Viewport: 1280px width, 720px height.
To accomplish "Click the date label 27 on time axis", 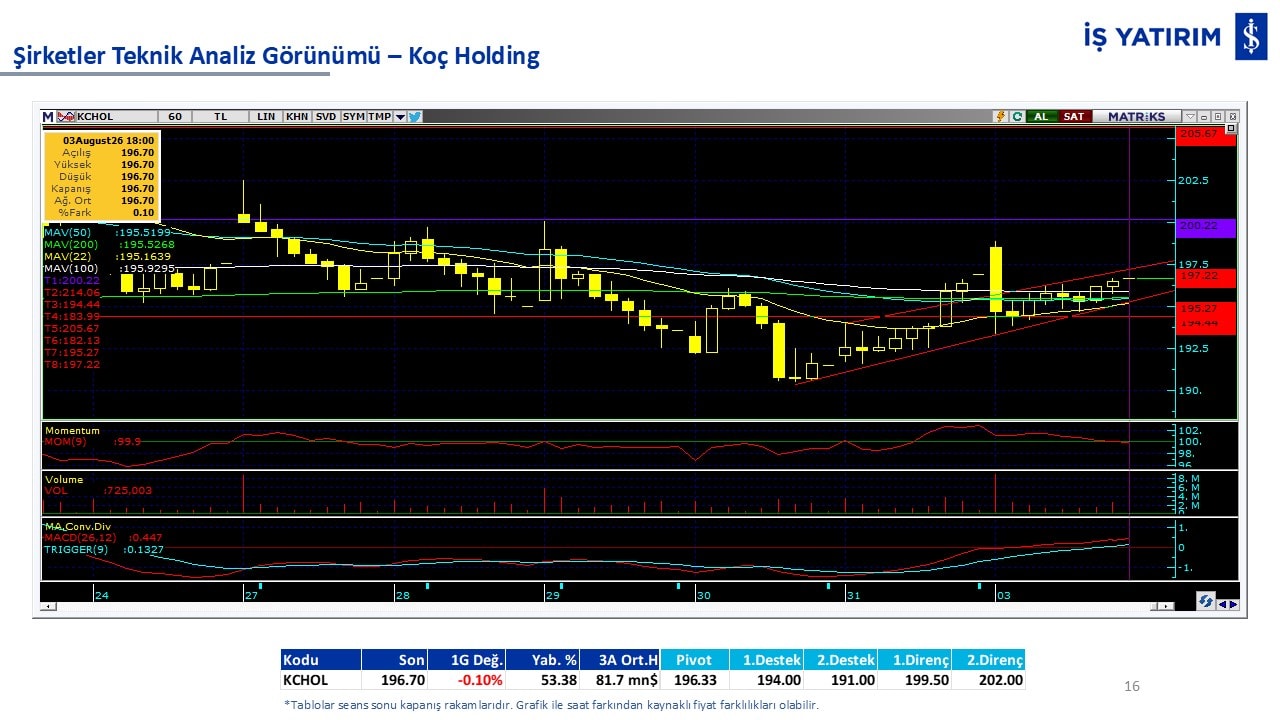I will click(x=251, y=595).
